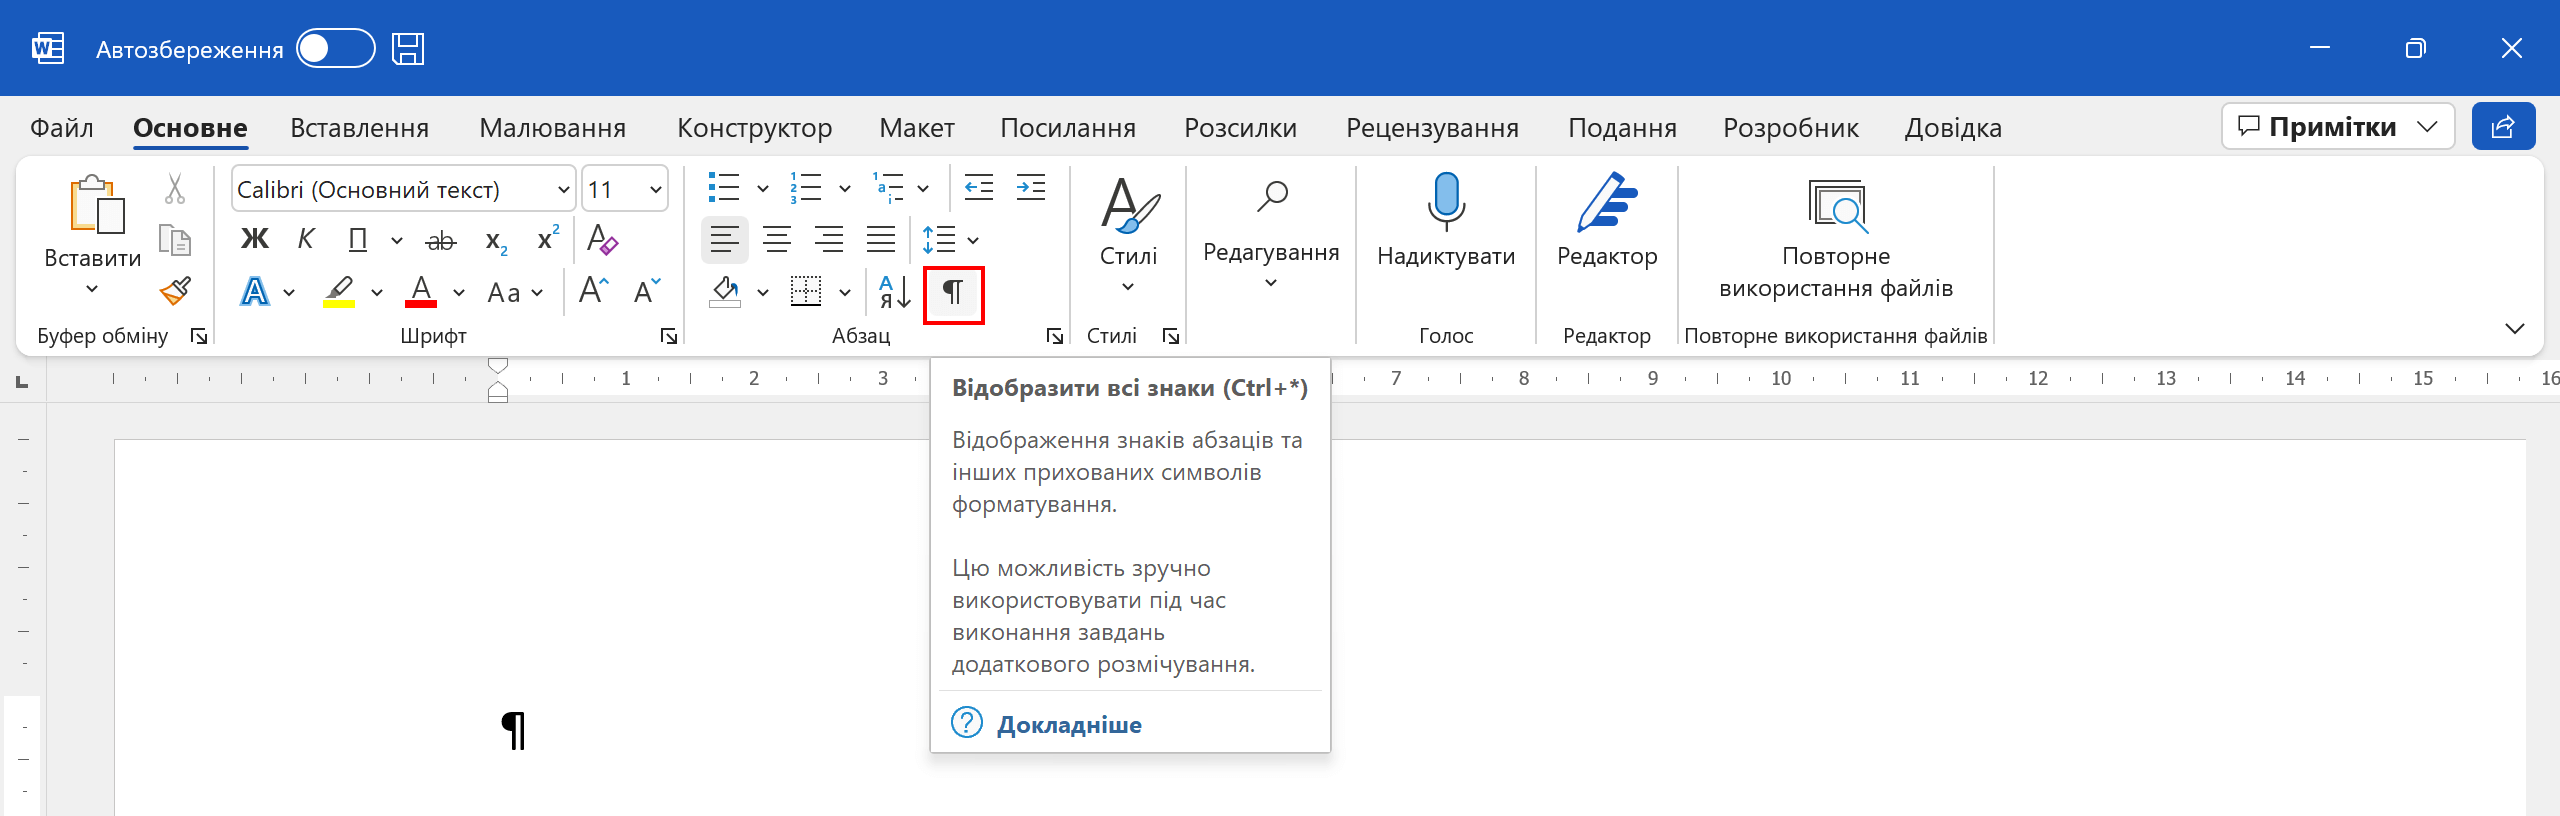Click the Justify alignment icon
This screenshot has width=2560, height=816.
pos(881,239)
